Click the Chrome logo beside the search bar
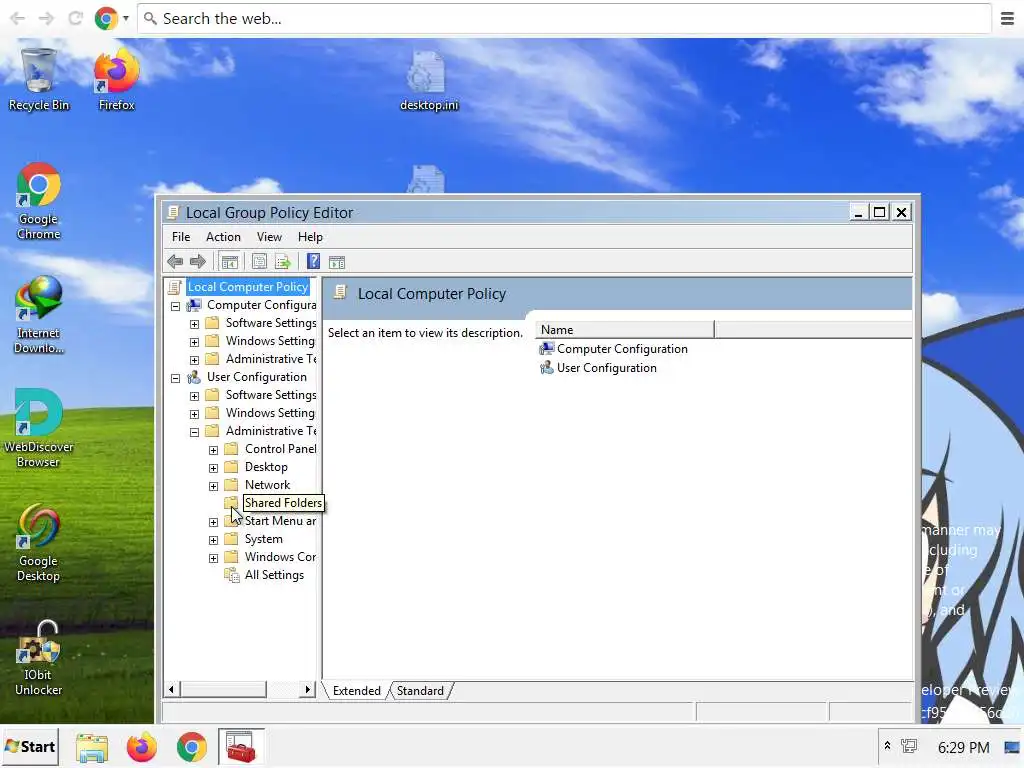Image resolution: width=1024 pixels, height=768 pixels. click(106, 18)
